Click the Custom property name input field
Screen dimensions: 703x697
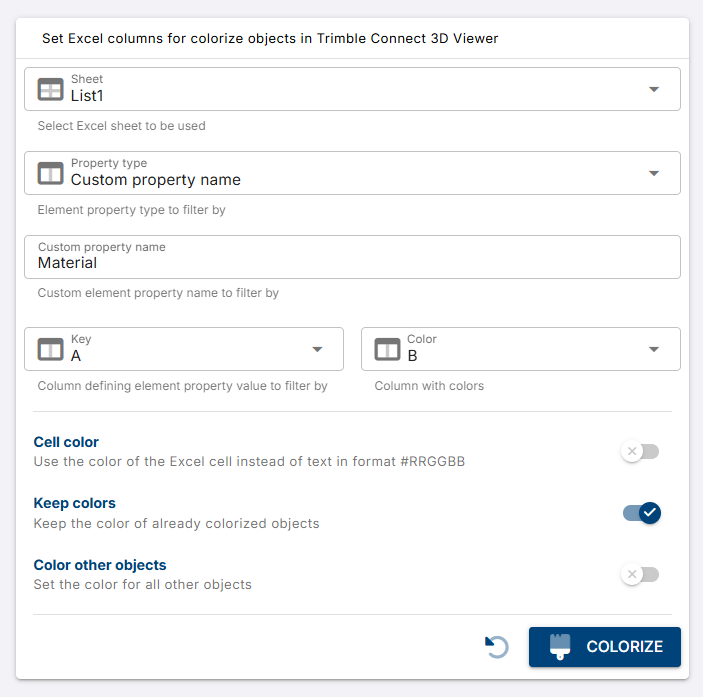352,263
